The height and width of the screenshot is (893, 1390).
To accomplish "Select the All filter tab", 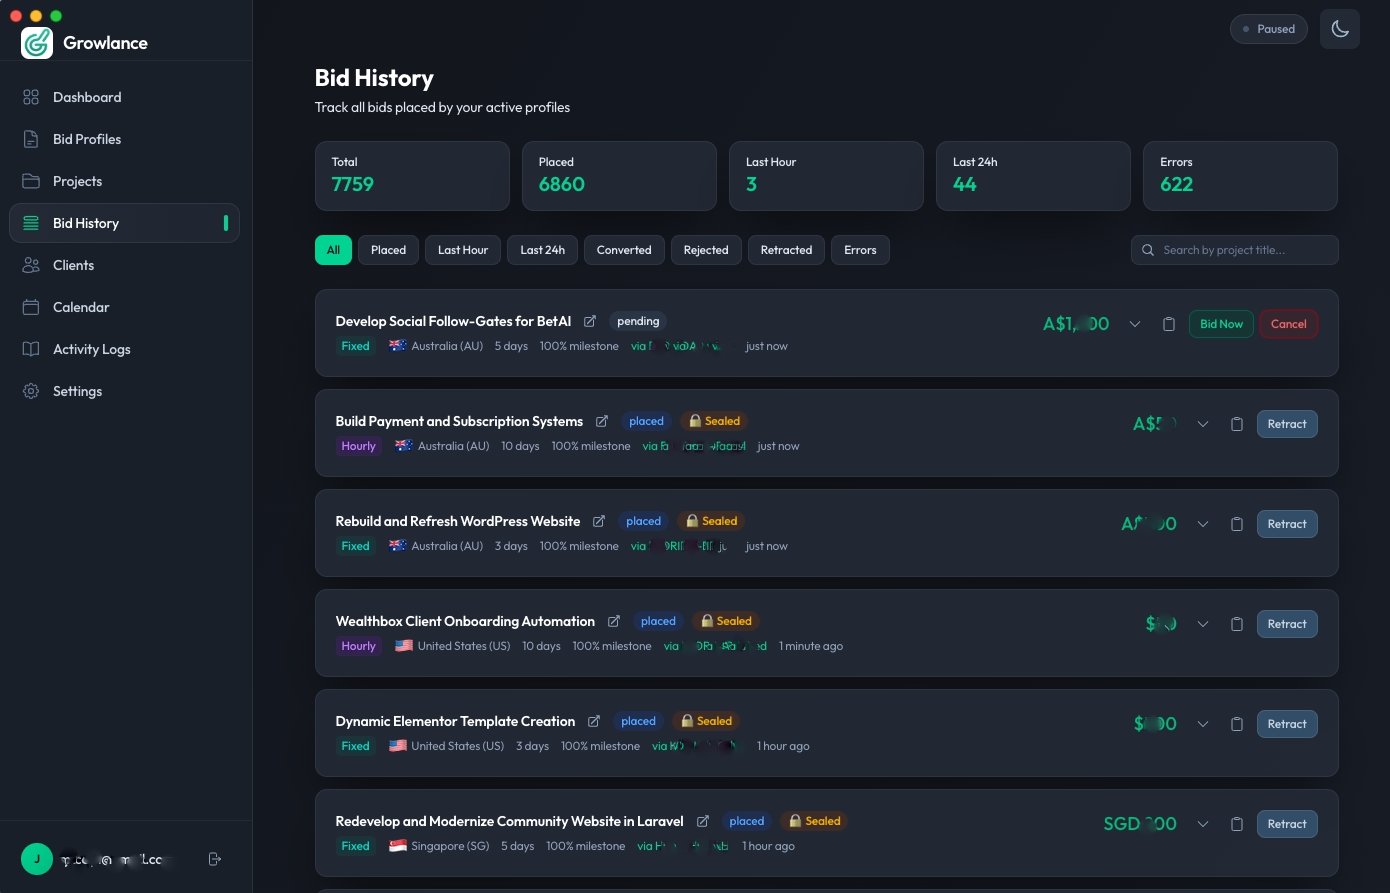I will point(333,250).
